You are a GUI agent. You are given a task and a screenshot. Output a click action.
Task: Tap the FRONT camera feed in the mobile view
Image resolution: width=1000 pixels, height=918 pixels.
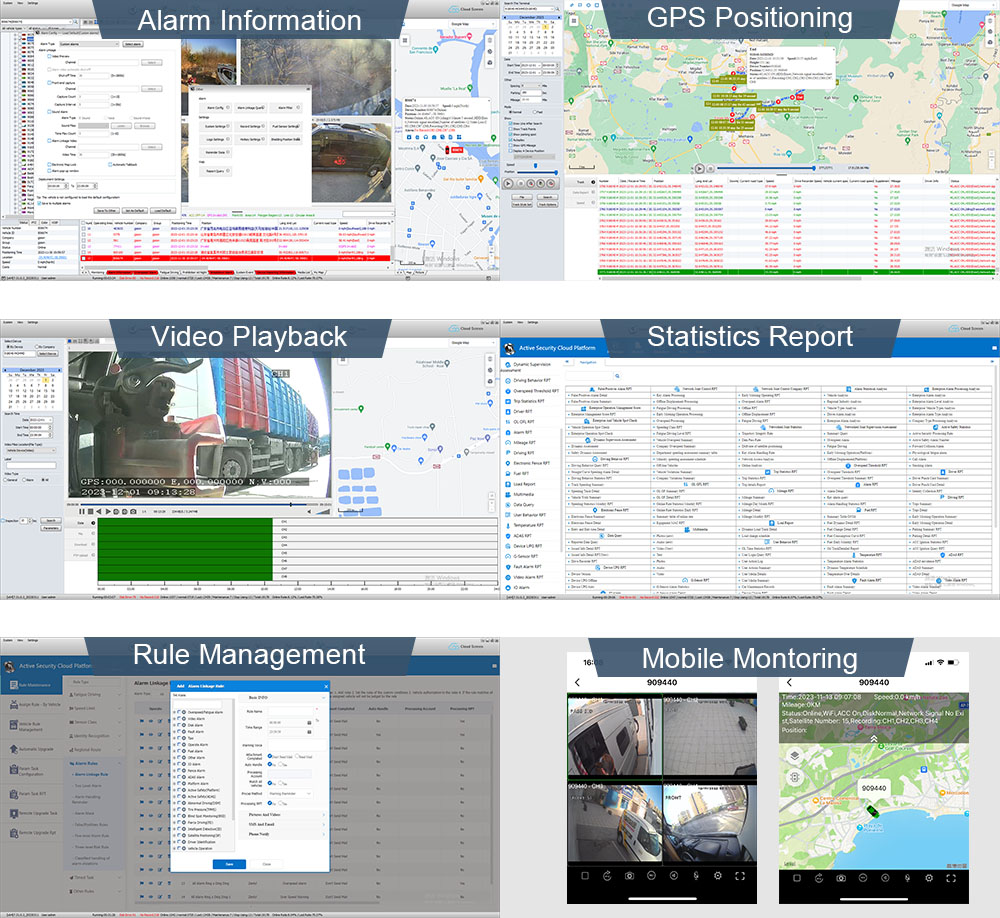pos(710,823)
